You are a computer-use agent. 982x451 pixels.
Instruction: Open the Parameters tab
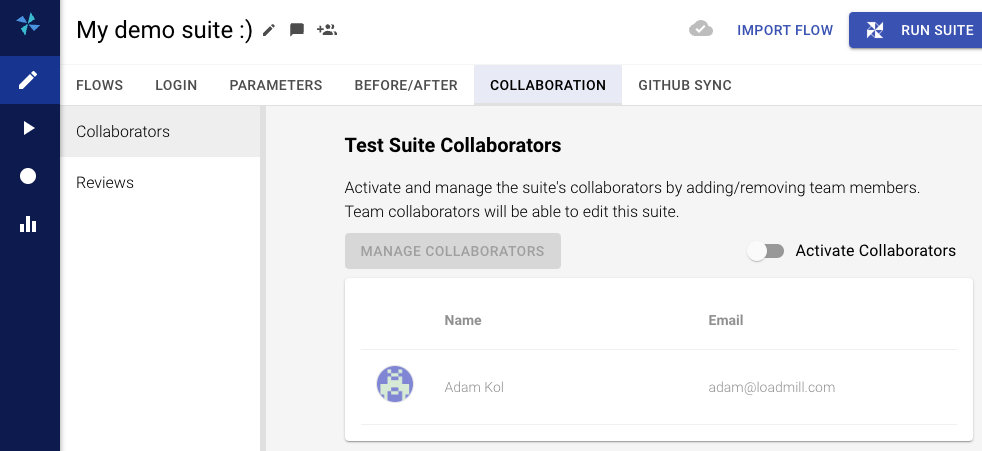point(276,85)
